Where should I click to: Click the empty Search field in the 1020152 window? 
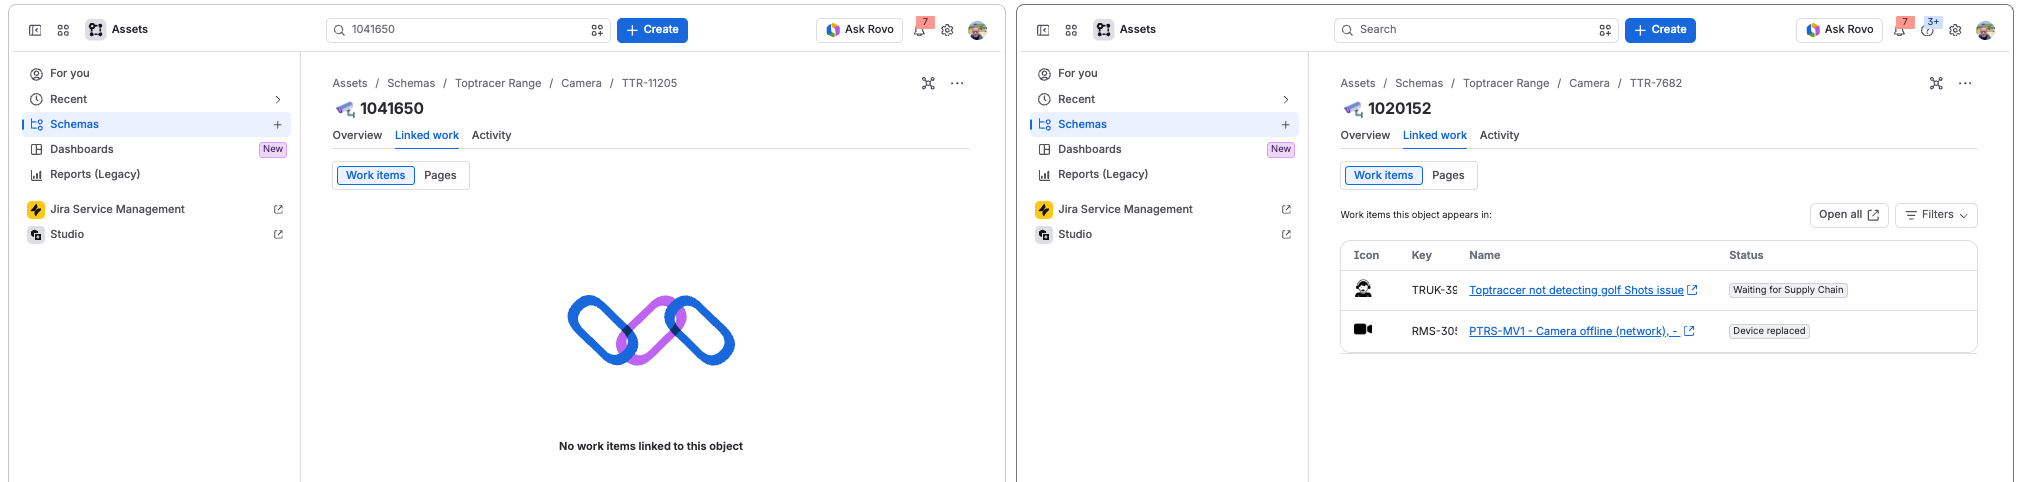point(1476,30)
